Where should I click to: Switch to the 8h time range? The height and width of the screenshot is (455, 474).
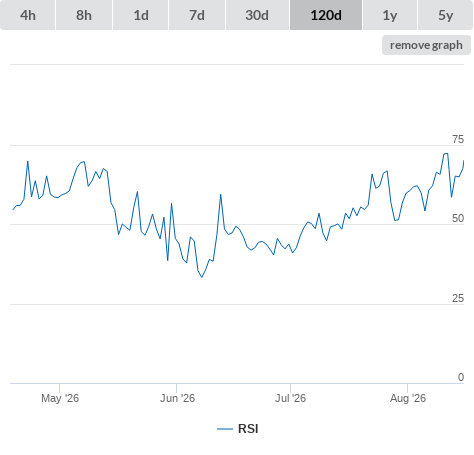click(x=84, y=15)
